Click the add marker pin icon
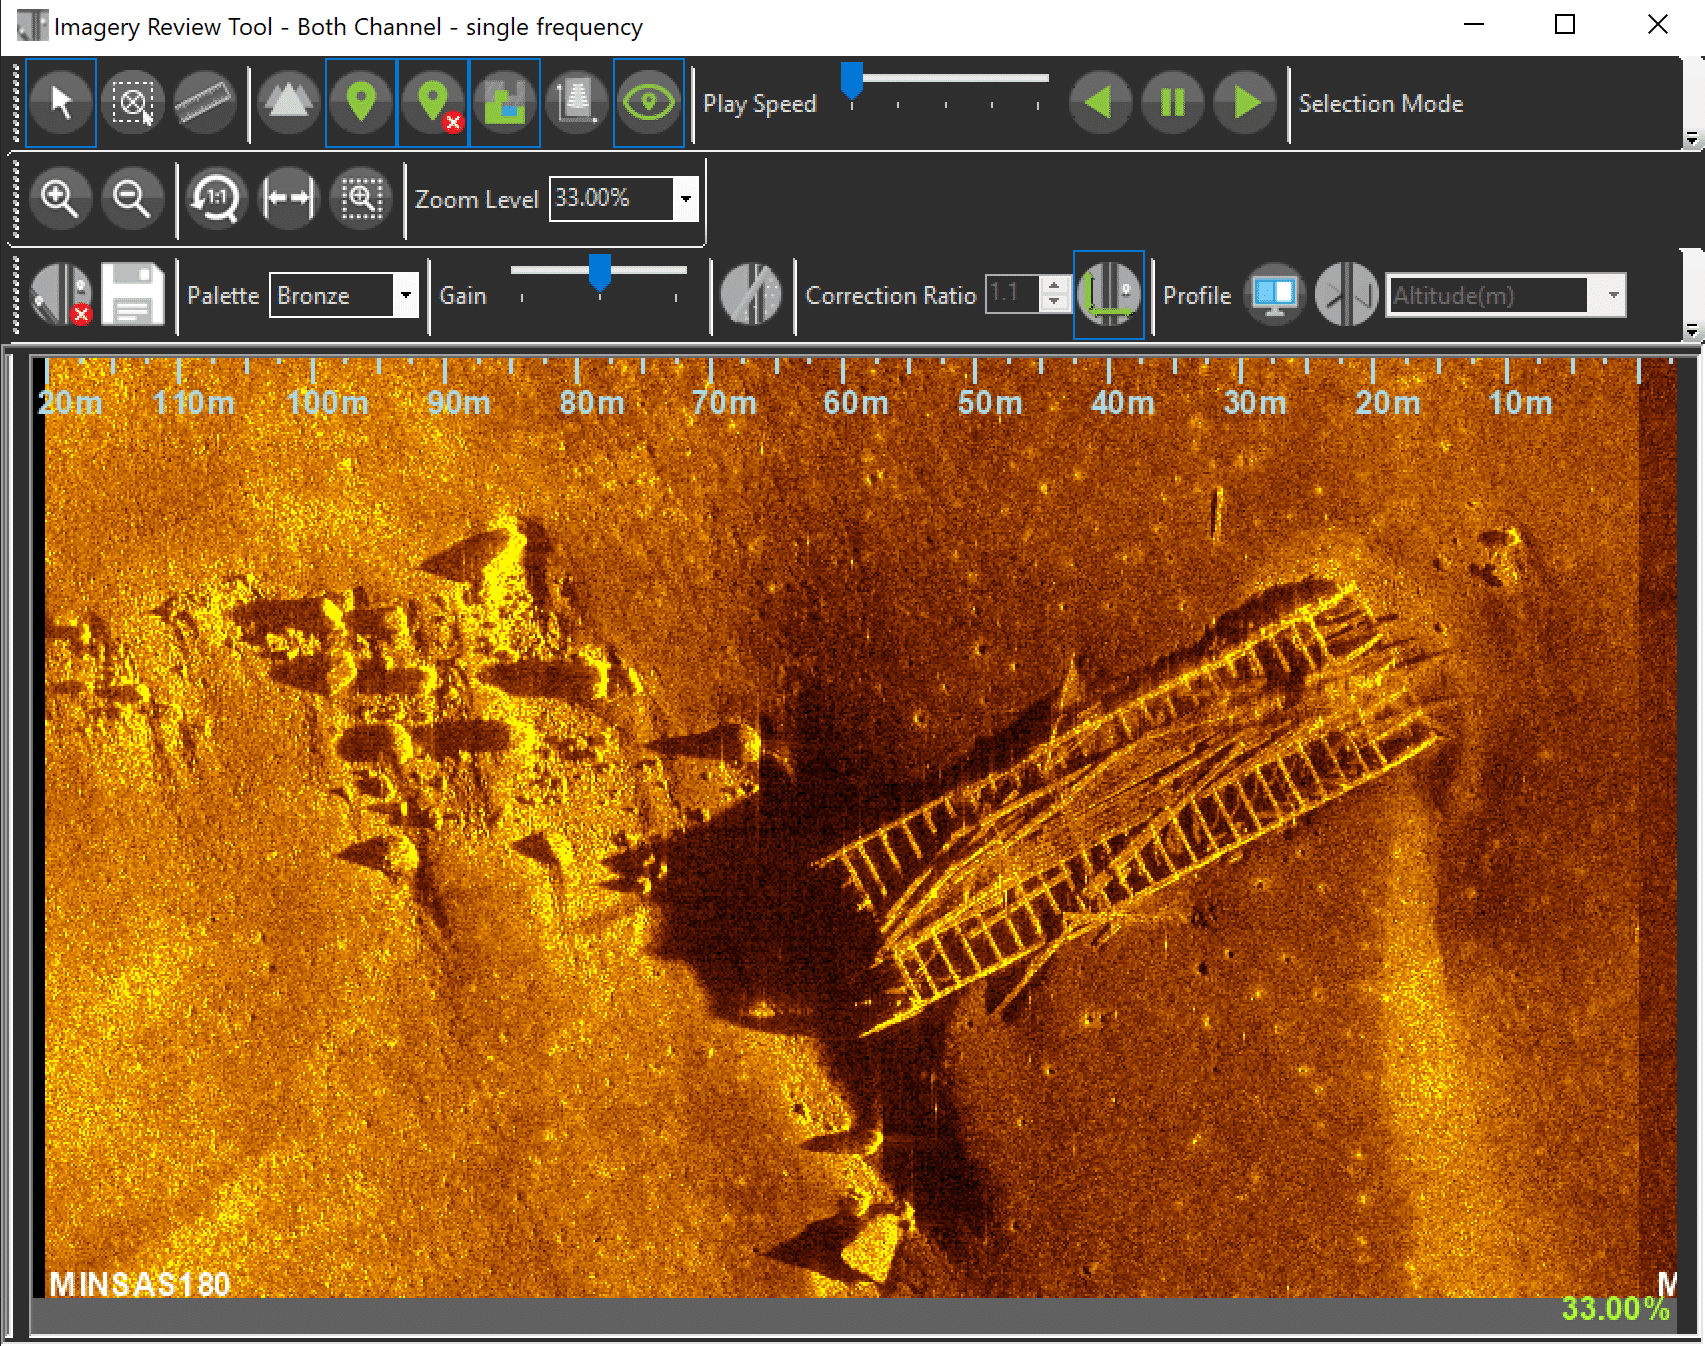The height and width of the screenshot is (1346, 1705). click(x=361, y=103)
